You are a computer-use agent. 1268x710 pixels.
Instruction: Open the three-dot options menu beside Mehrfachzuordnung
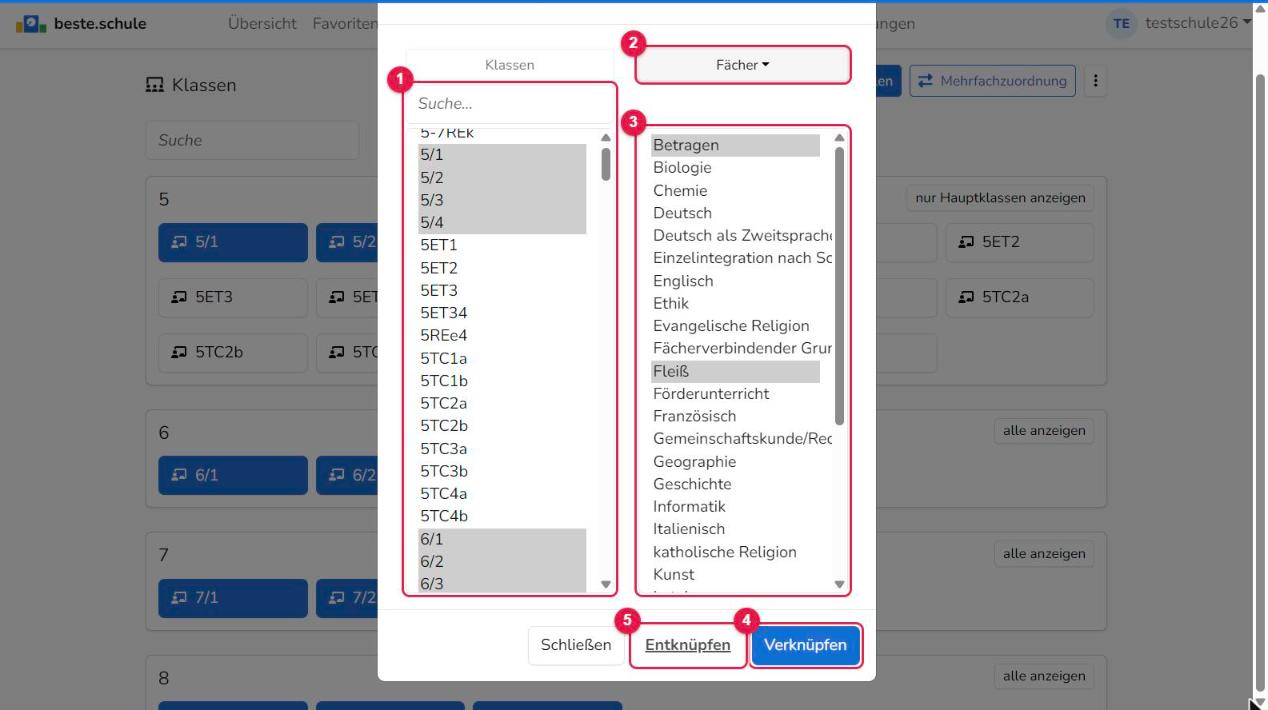pyautogui.click(x=1096, y=81)
